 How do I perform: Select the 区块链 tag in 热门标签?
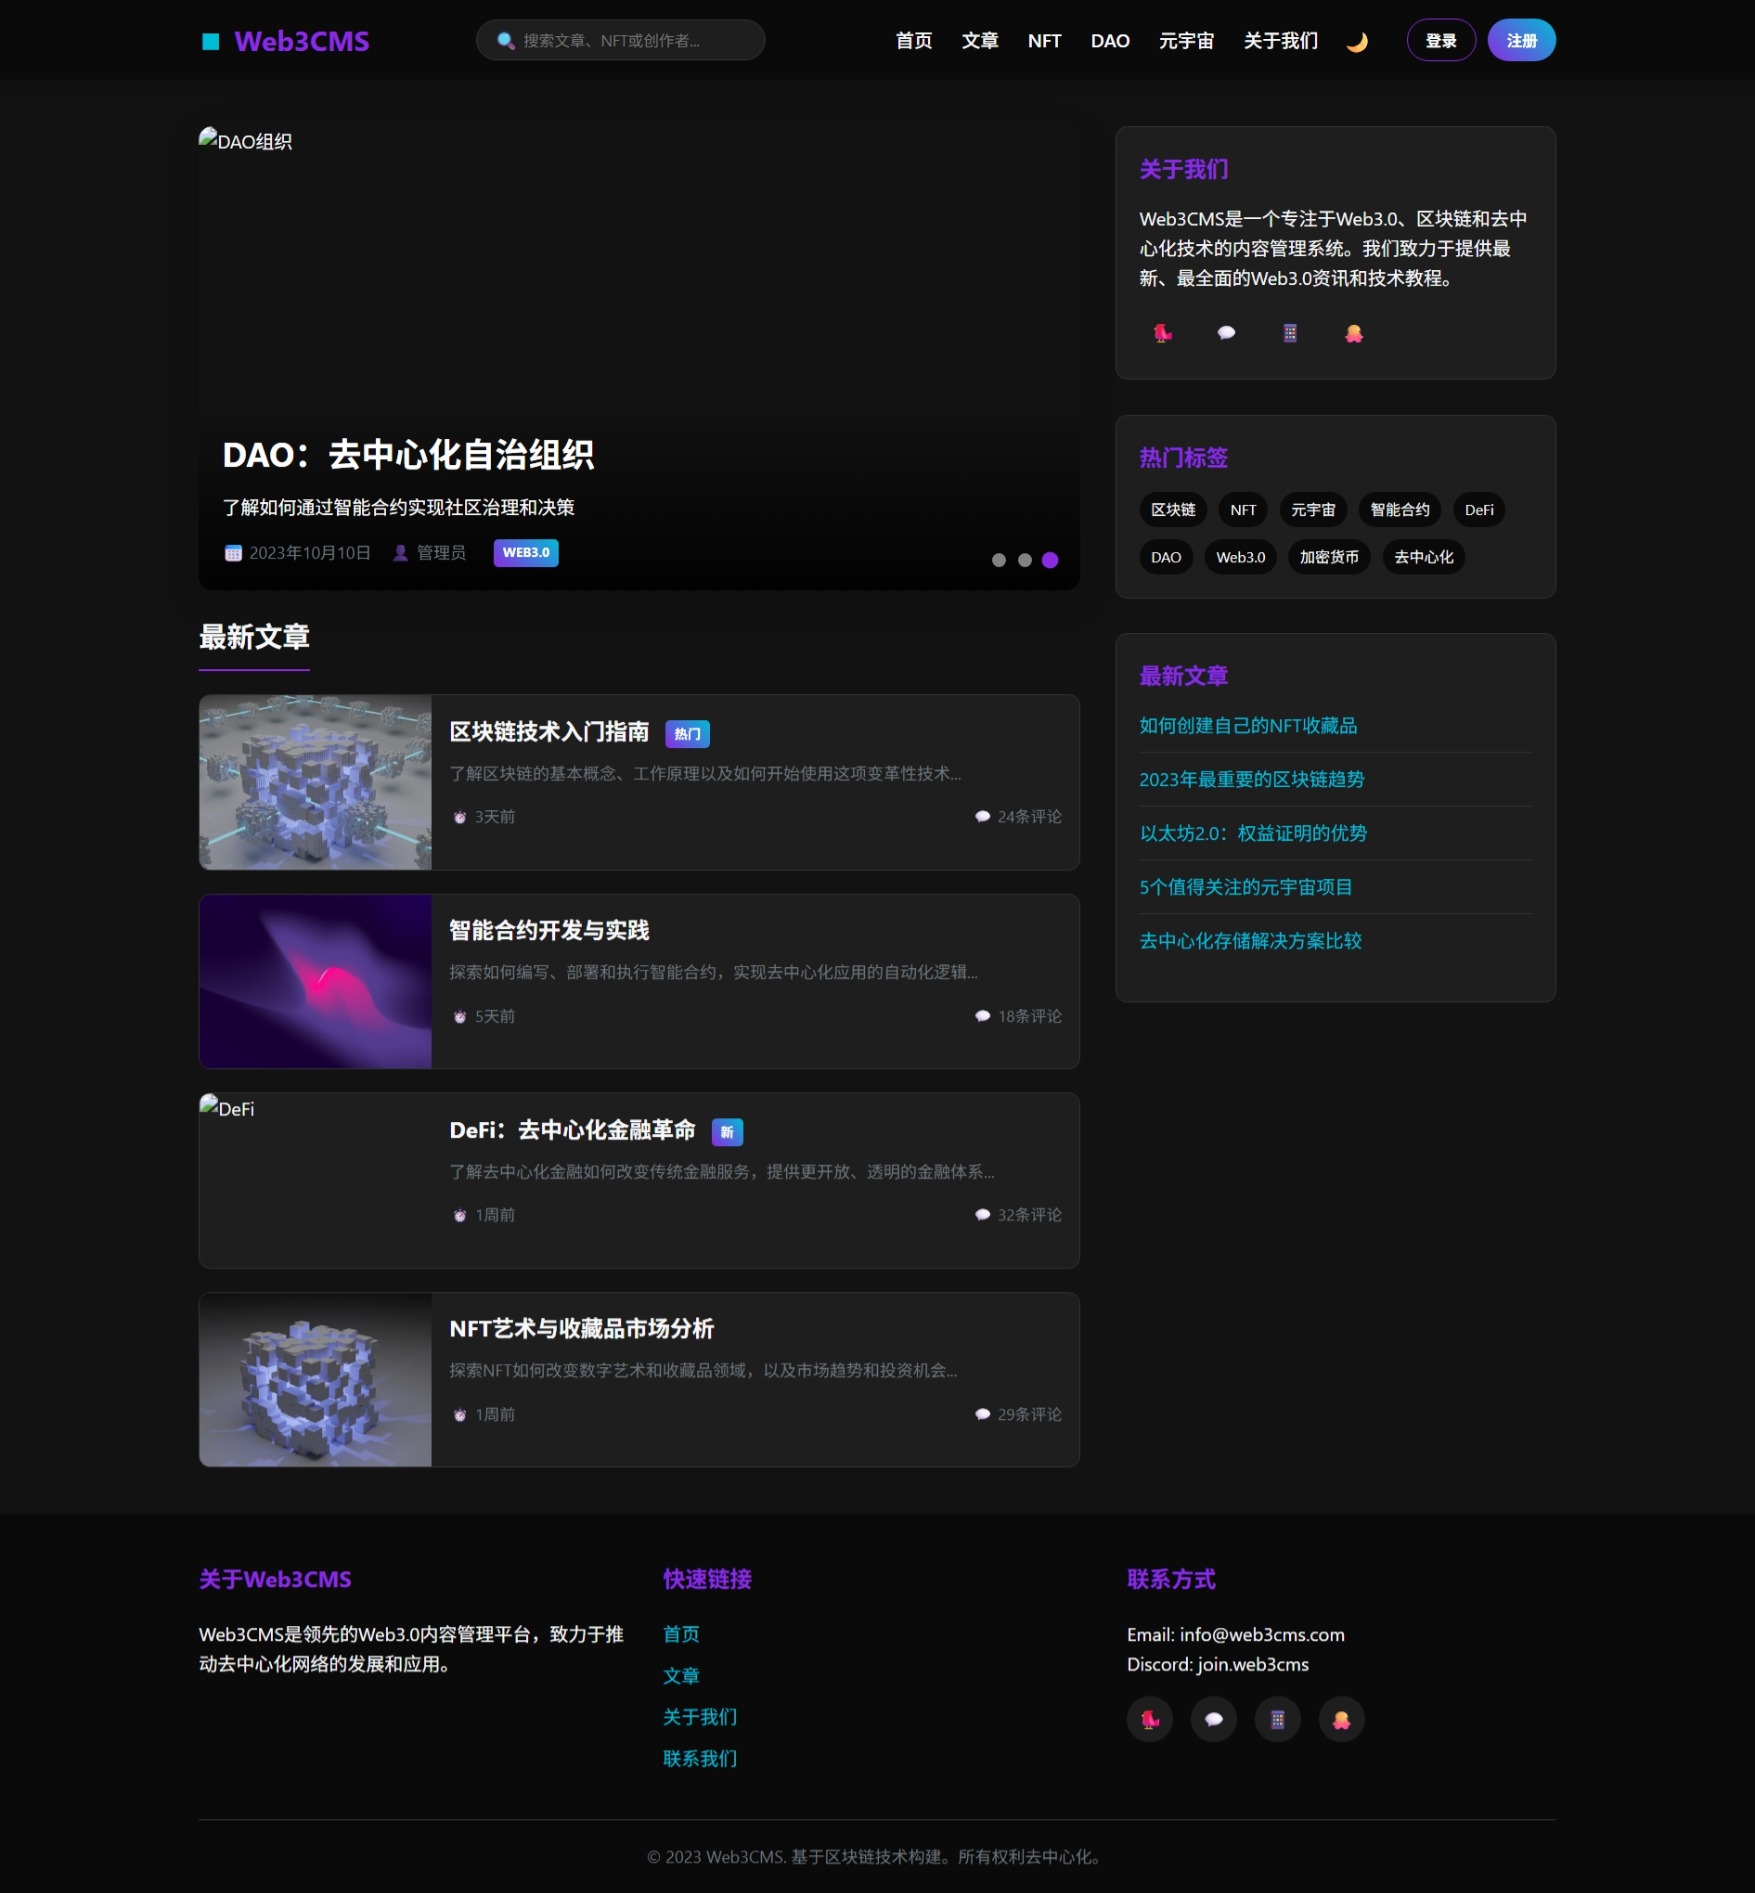click(1171, 510)
